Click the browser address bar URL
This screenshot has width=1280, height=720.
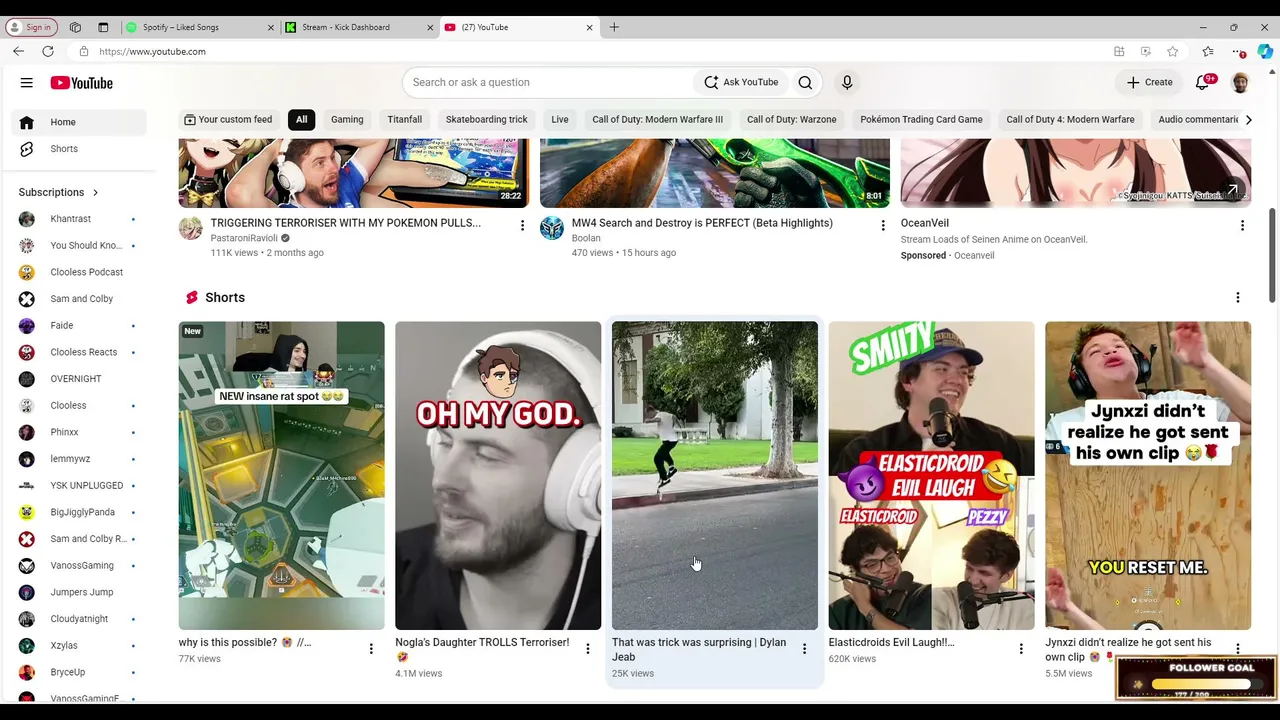point(153,52)
